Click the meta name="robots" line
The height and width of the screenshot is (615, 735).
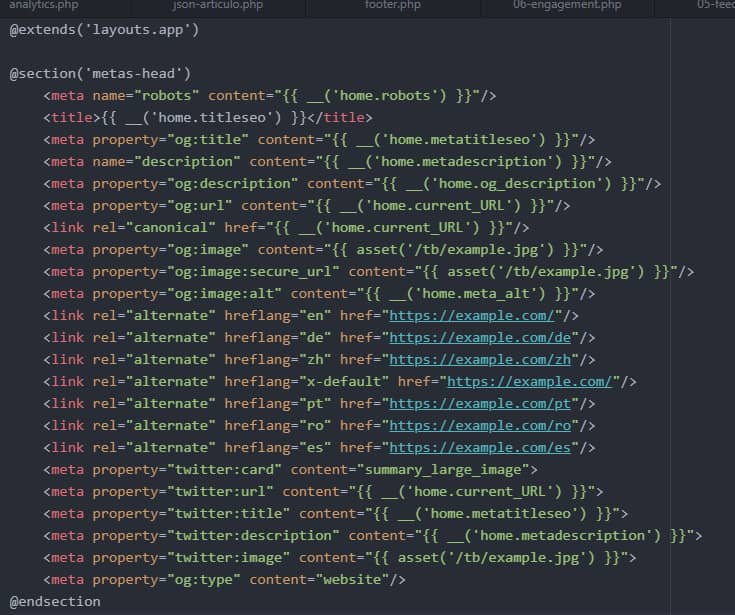point(270,96)
